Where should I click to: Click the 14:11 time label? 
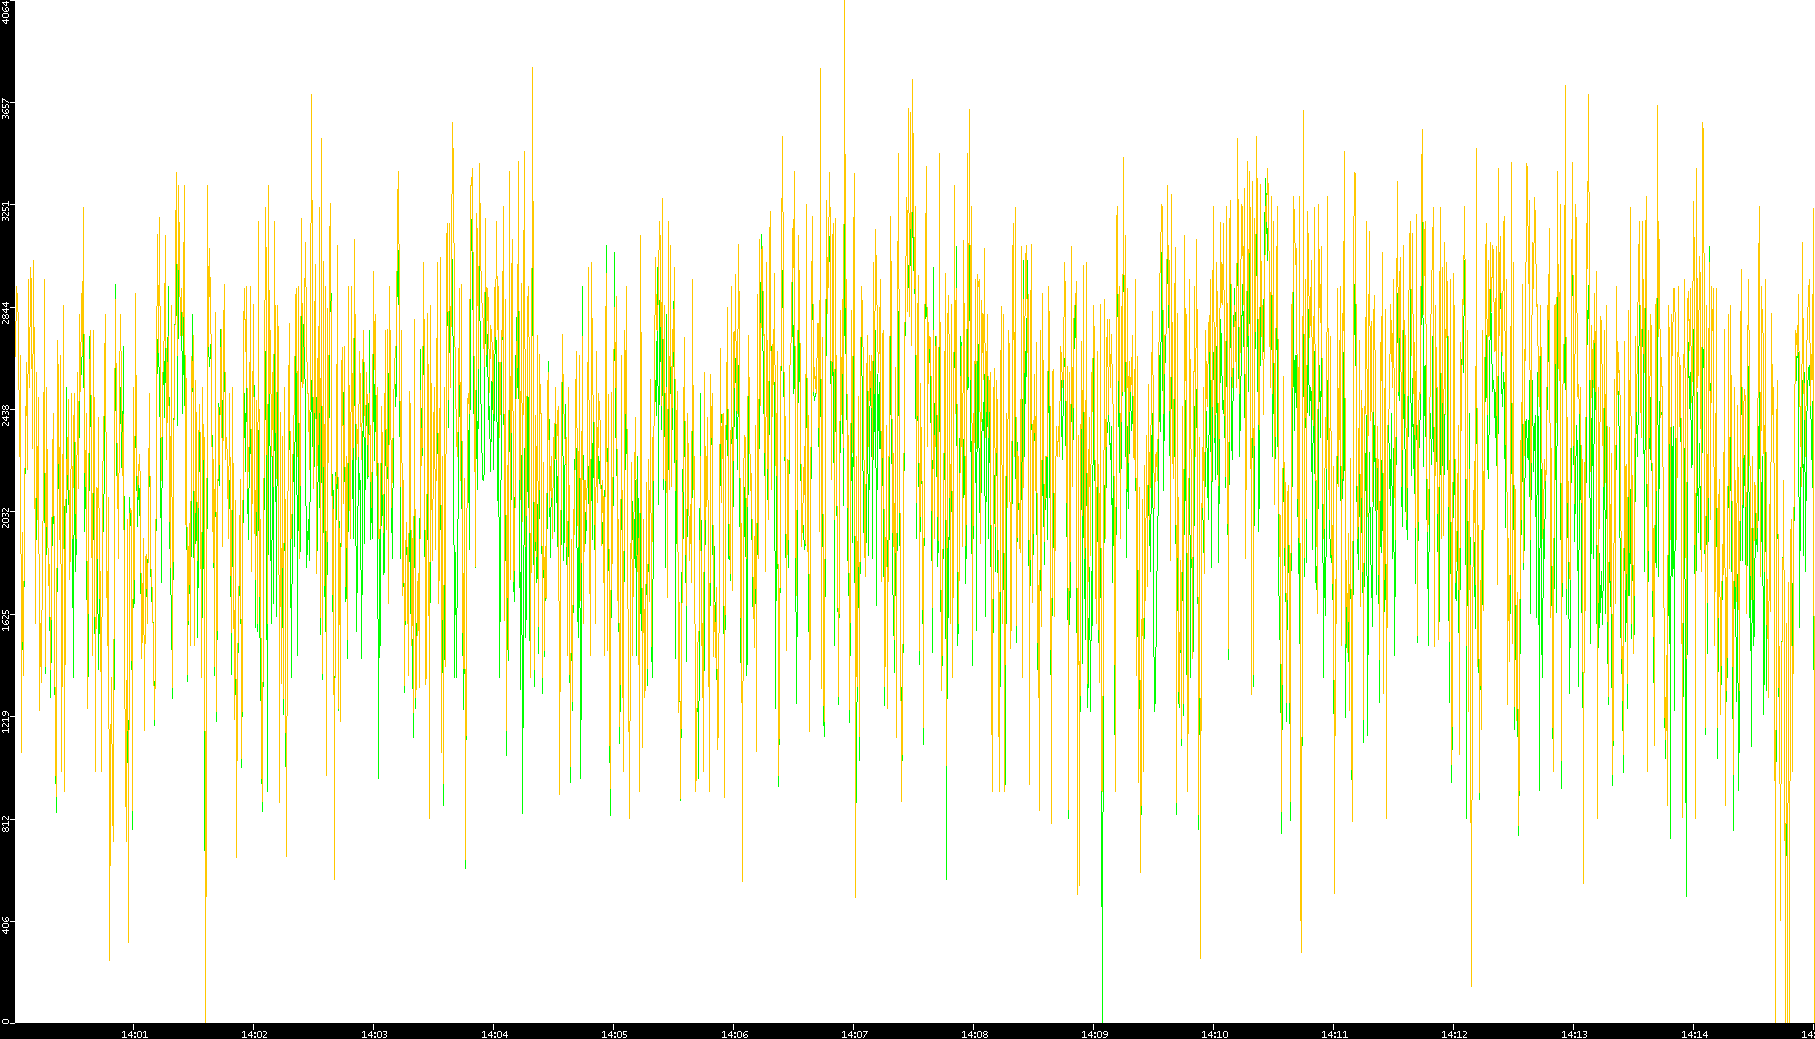(1335, 1034)
